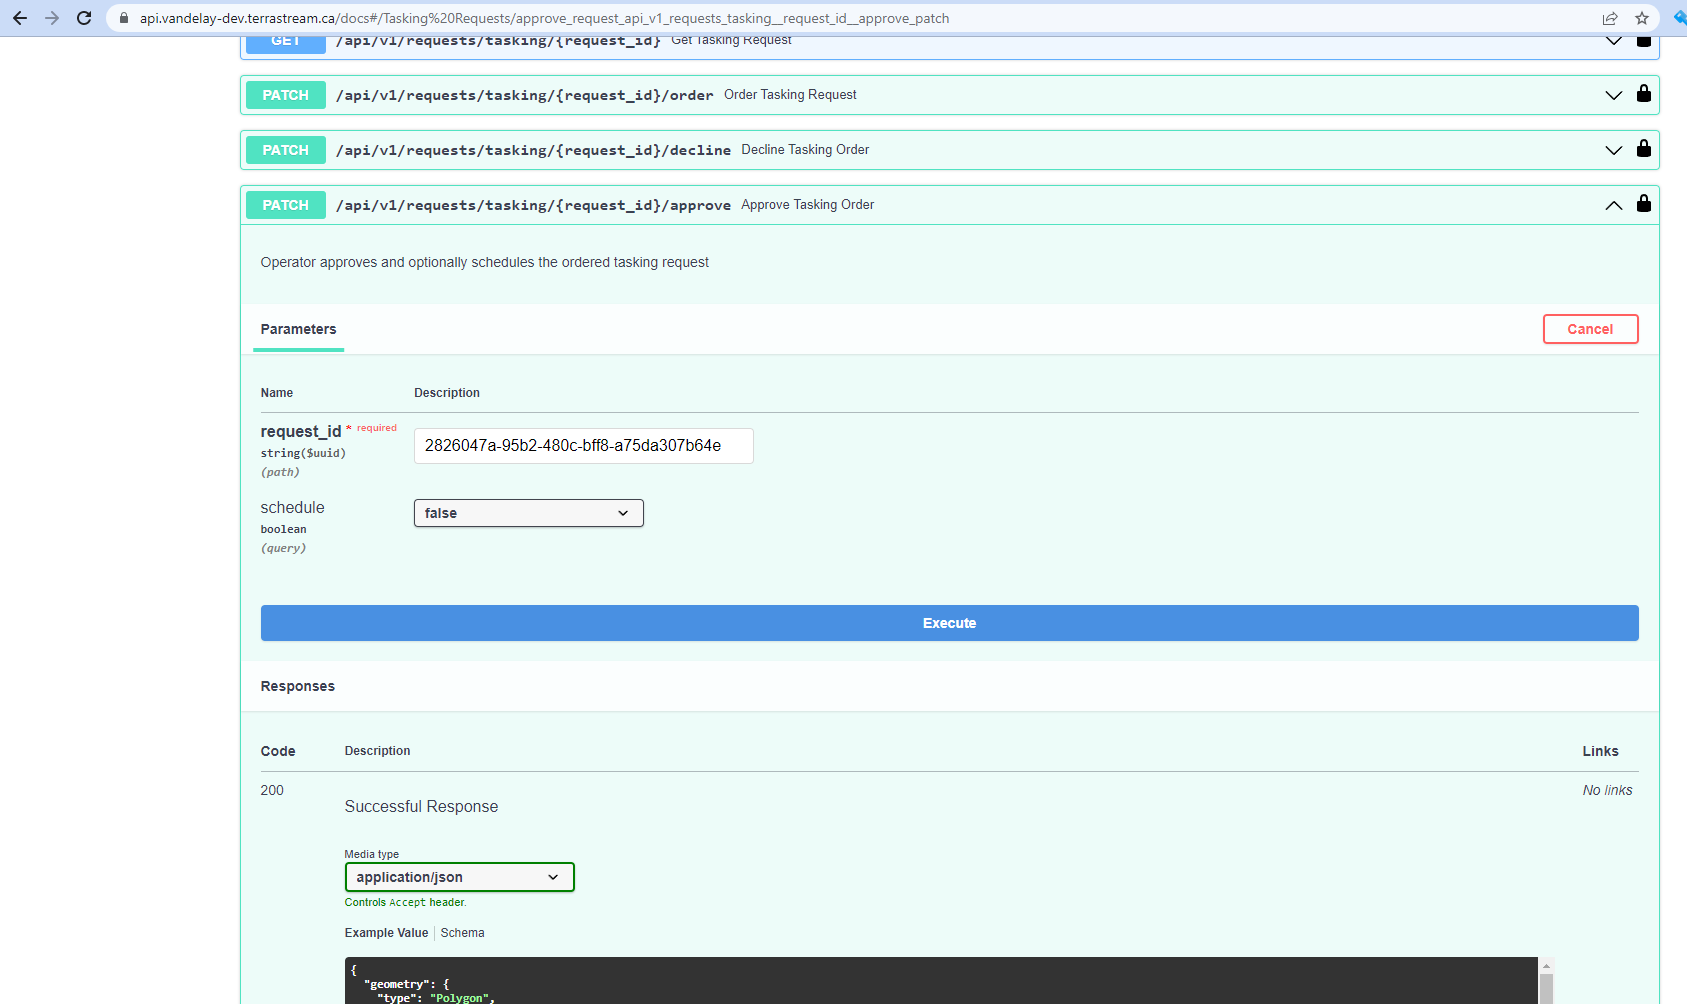Select the Parameters tab
Image resolution: width=1687 pixels, height=1004 pixels.
click(x=298, y=329)
